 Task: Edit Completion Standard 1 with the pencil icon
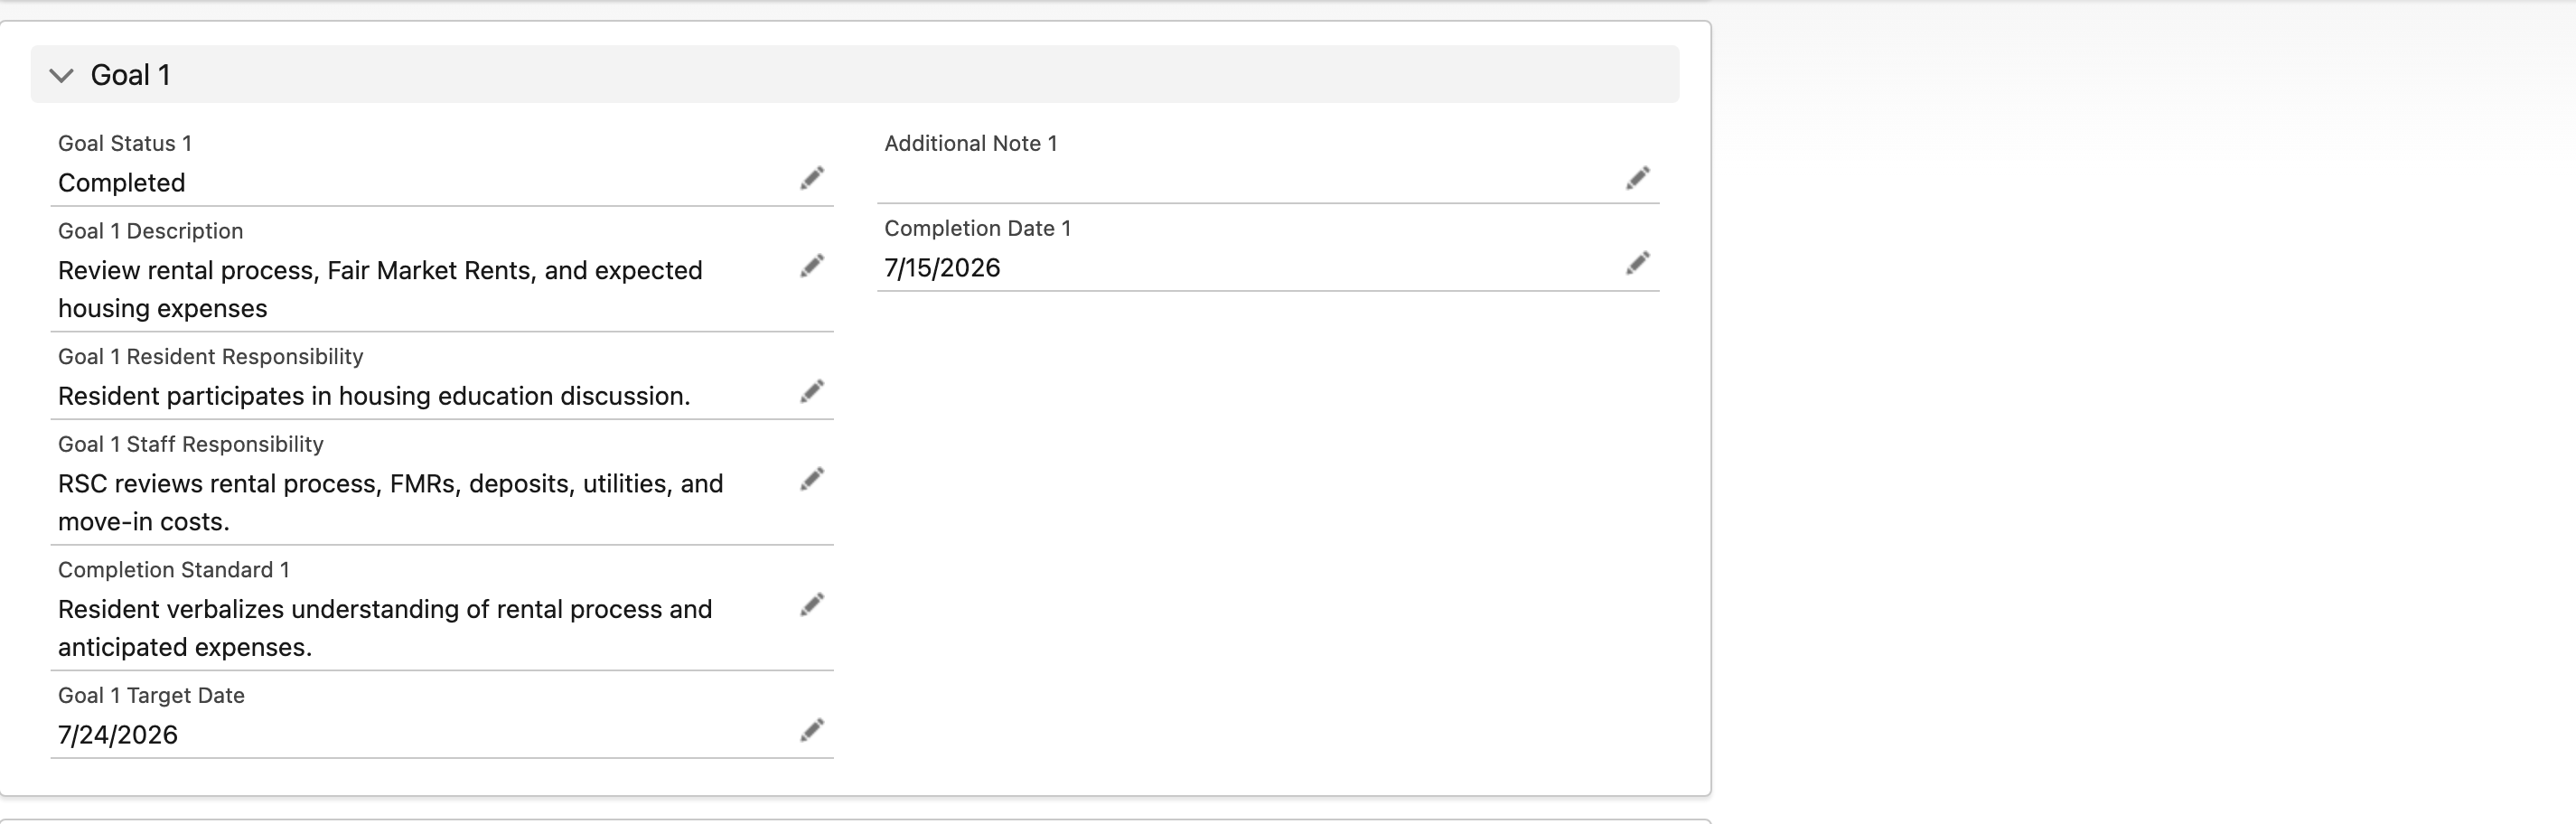coord(812,605)
